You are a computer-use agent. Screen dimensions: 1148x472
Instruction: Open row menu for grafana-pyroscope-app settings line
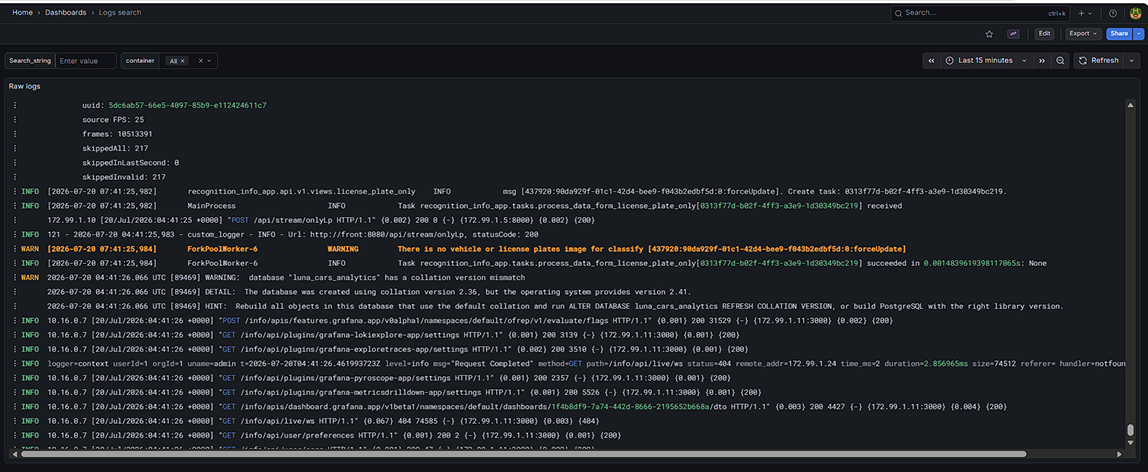(x=14, y=378)
